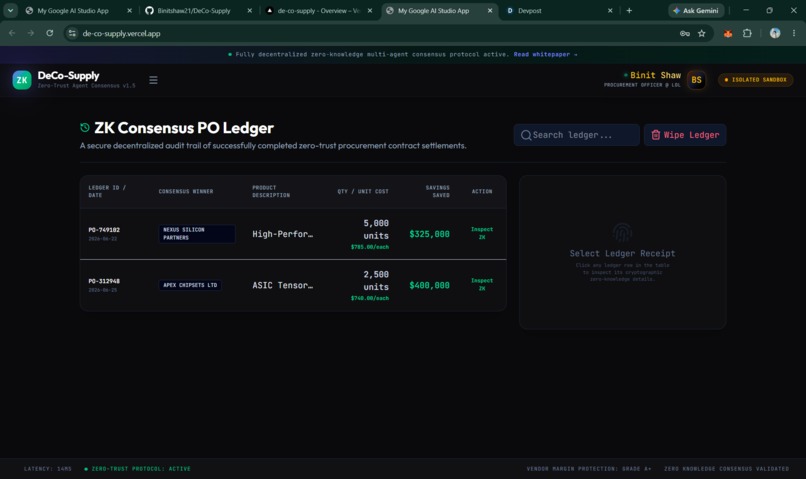Click the $325,000 savings value
Image resolution: width=806 pixels, height=479 pixels.
(x=429, y=234)
